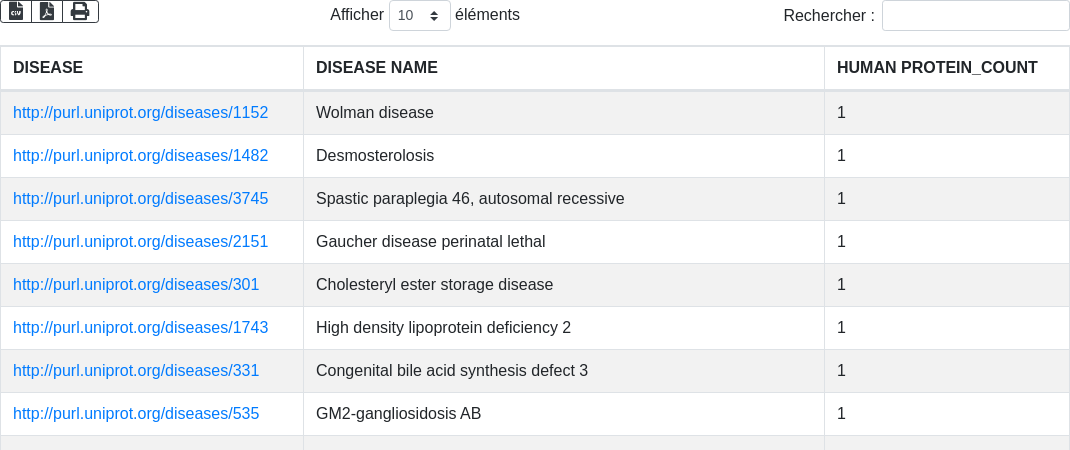Export table as CSV file icon
Viewport: 1070px width, 450px height.
16,11
